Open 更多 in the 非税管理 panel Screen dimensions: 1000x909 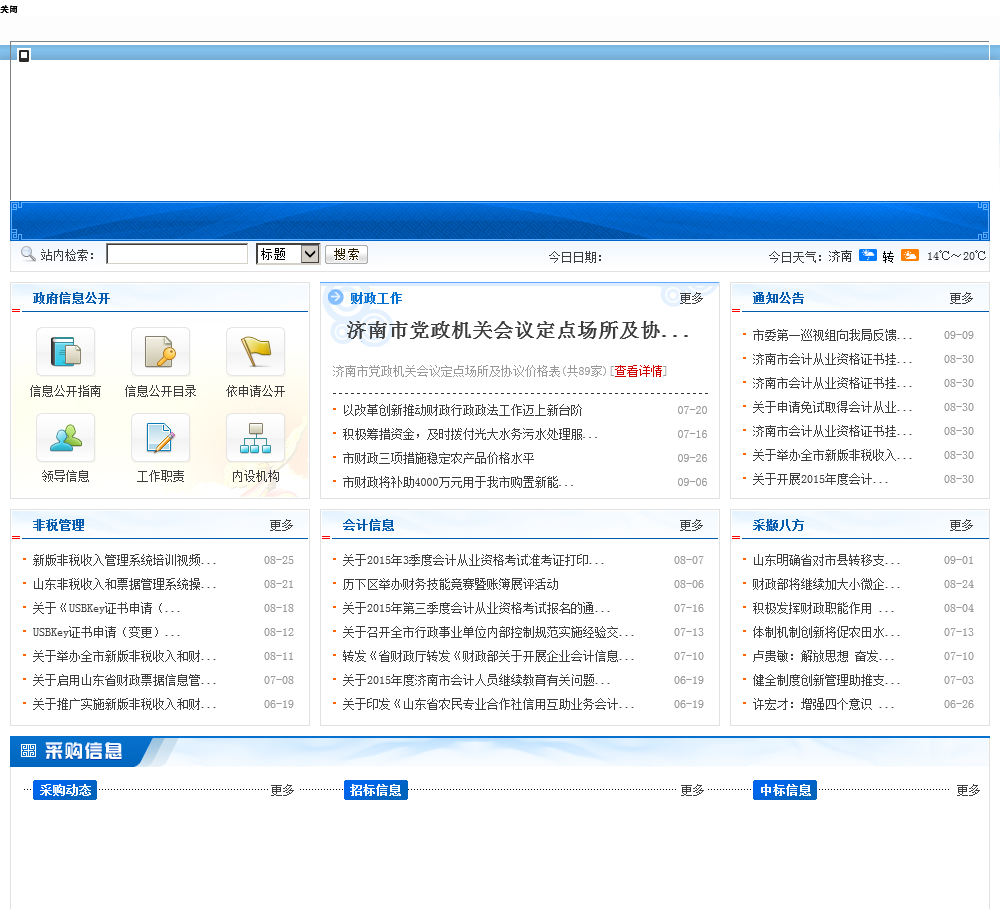pyautogui.click(x=281, y=525)
